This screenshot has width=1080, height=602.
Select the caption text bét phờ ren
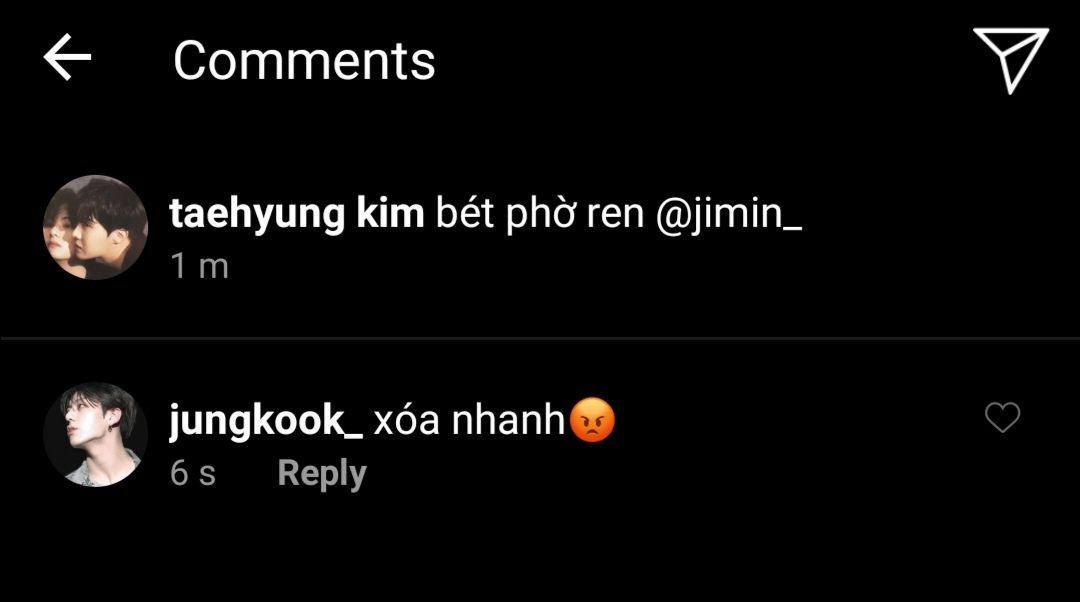[539, 214]
